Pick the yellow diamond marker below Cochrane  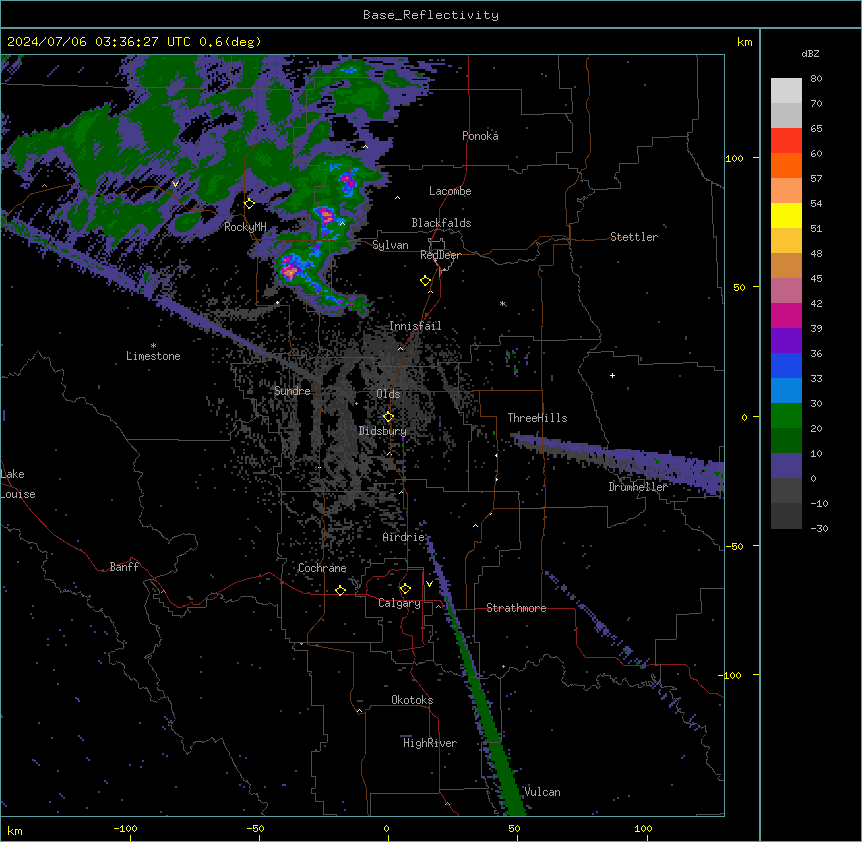click(x=340, y=590)
